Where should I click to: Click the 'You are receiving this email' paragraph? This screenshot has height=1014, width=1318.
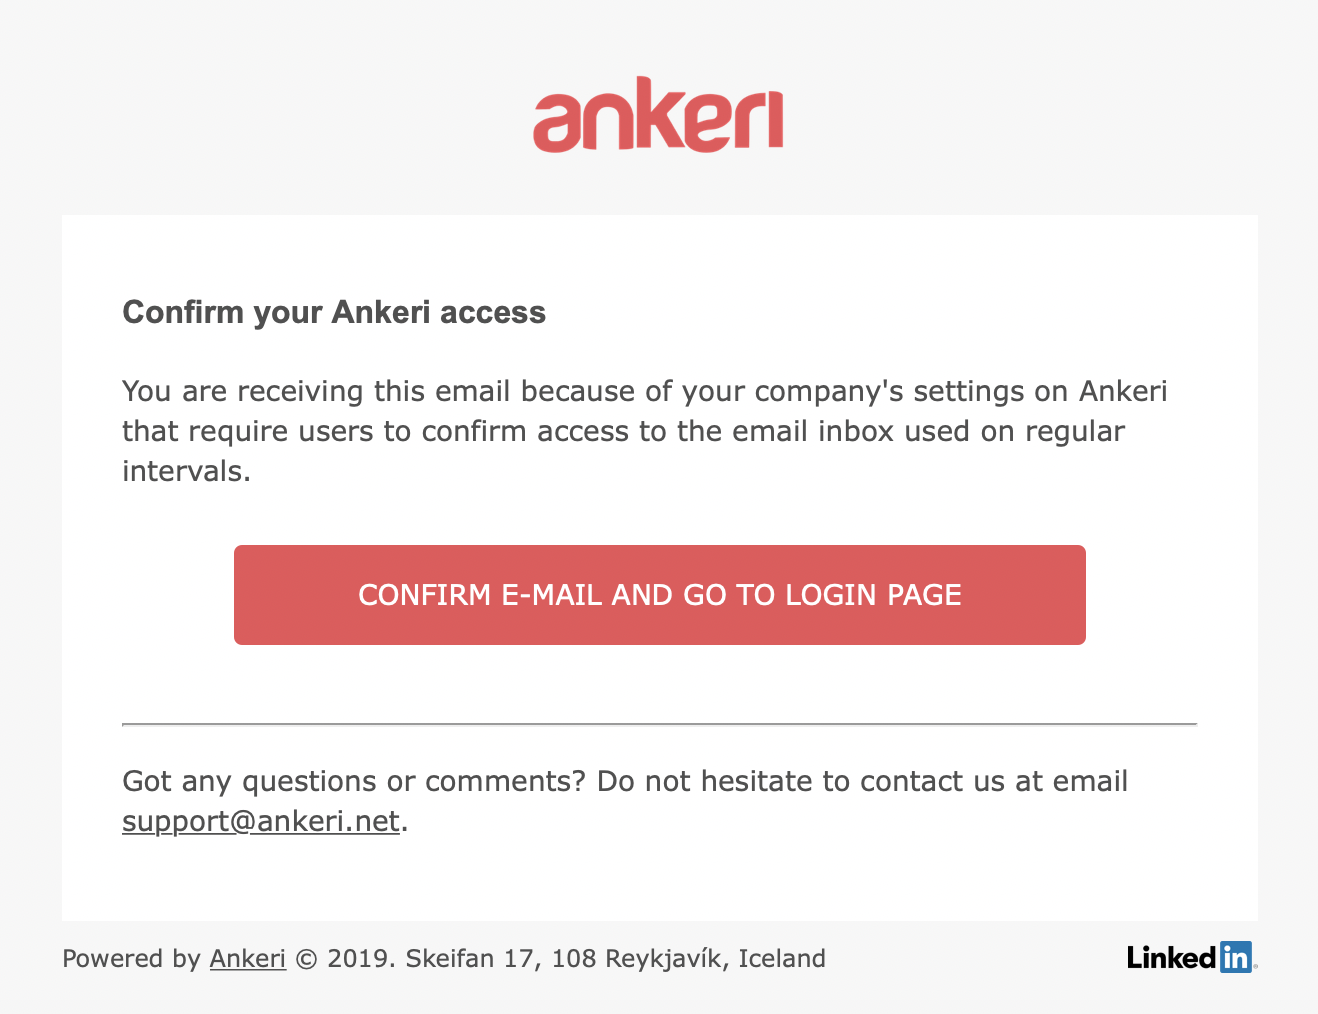tap(645, 431)
